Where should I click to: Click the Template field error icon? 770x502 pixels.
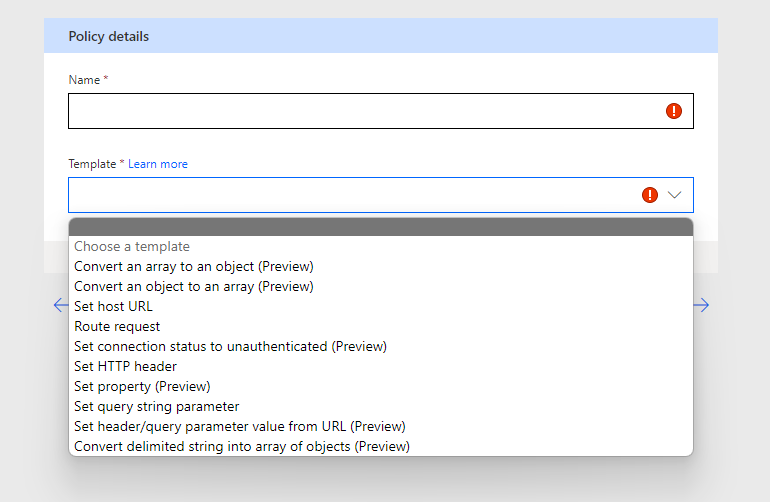650,195
